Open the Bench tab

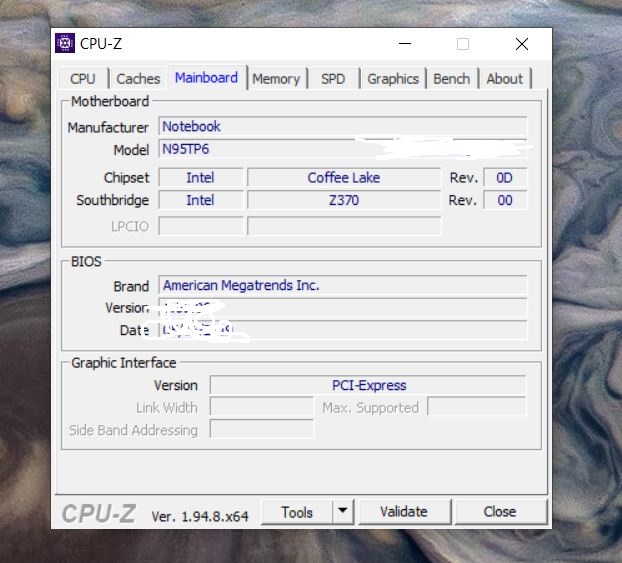(452, 79)
